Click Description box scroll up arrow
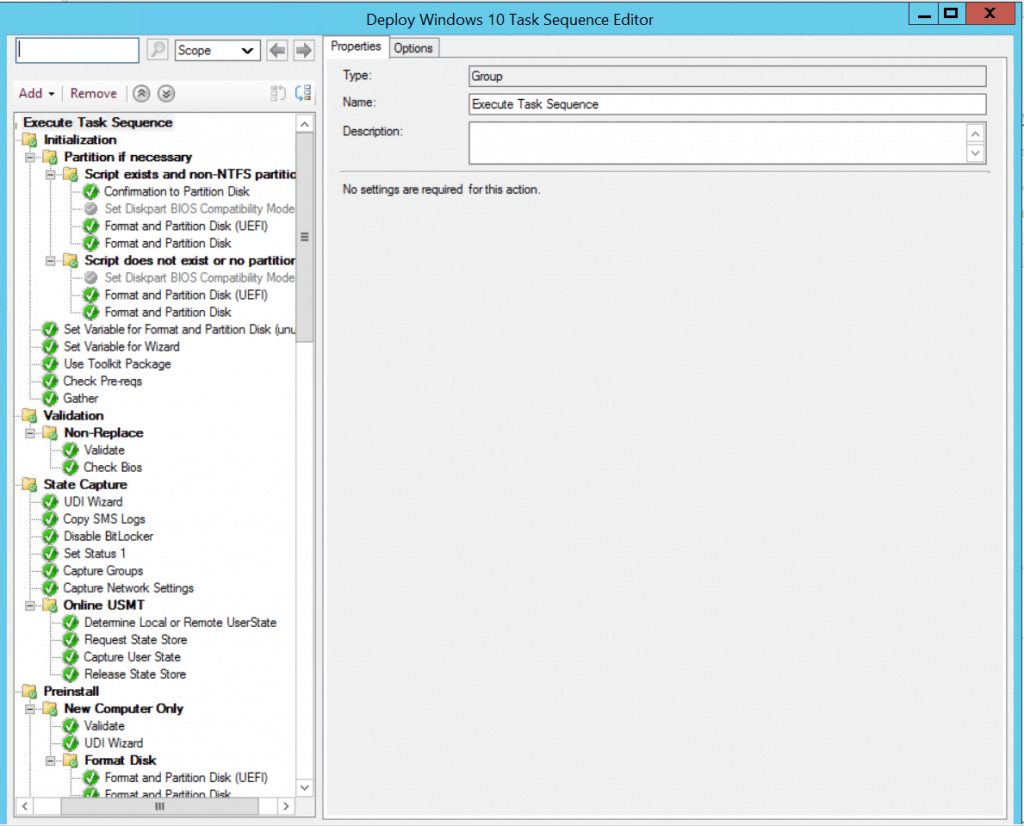The image size is (1024, 826). pos(975,134)
